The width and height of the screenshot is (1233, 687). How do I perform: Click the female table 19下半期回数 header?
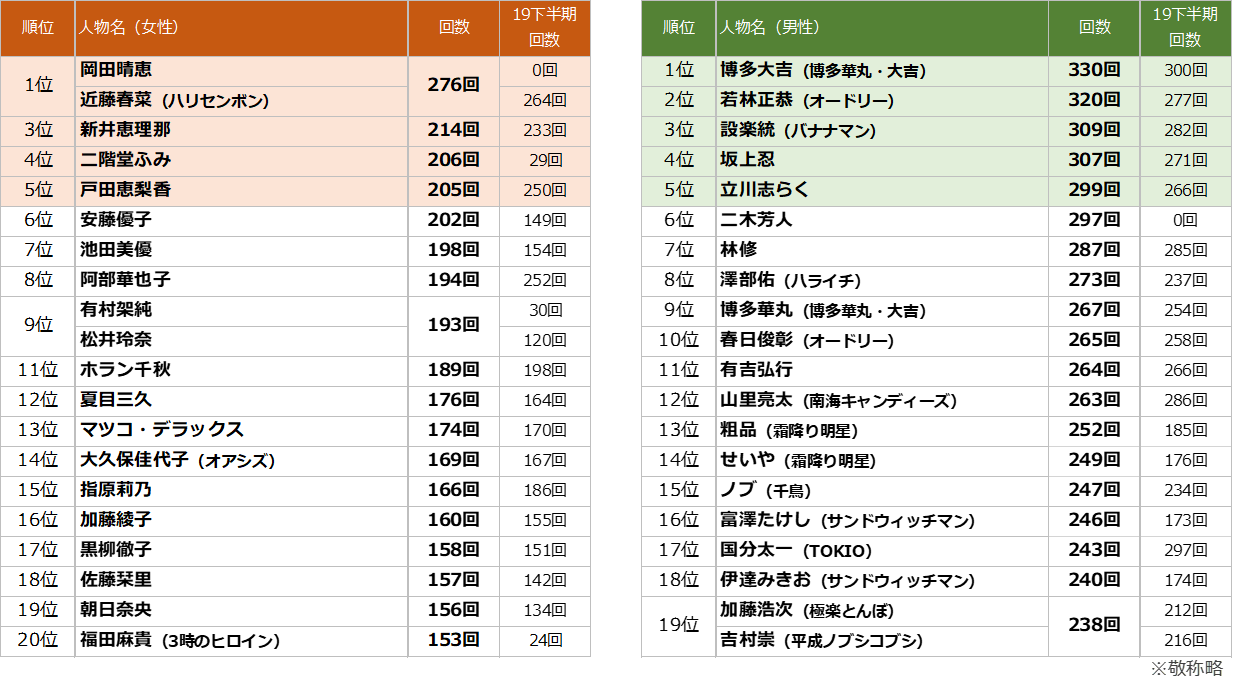click(x=544, y=27)
